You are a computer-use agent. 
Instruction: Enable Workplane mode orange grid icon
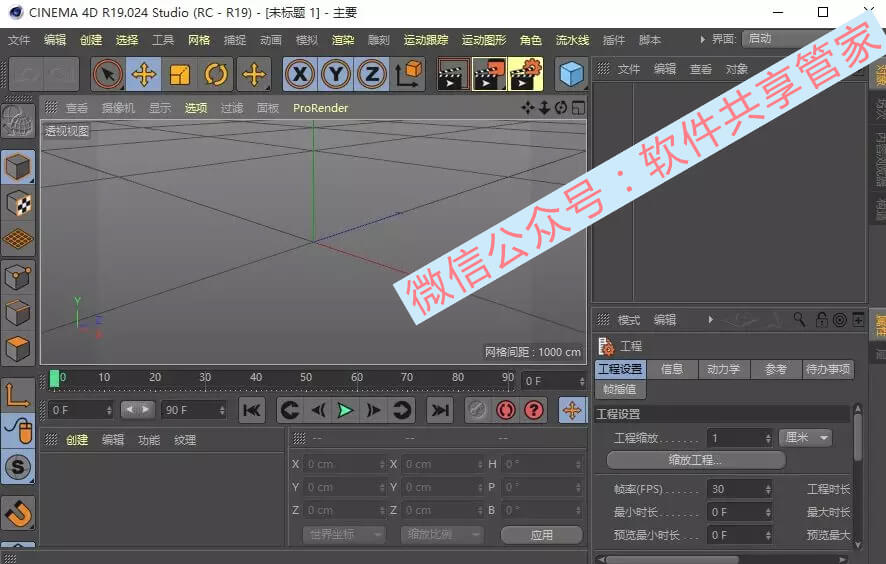point(18,239)
